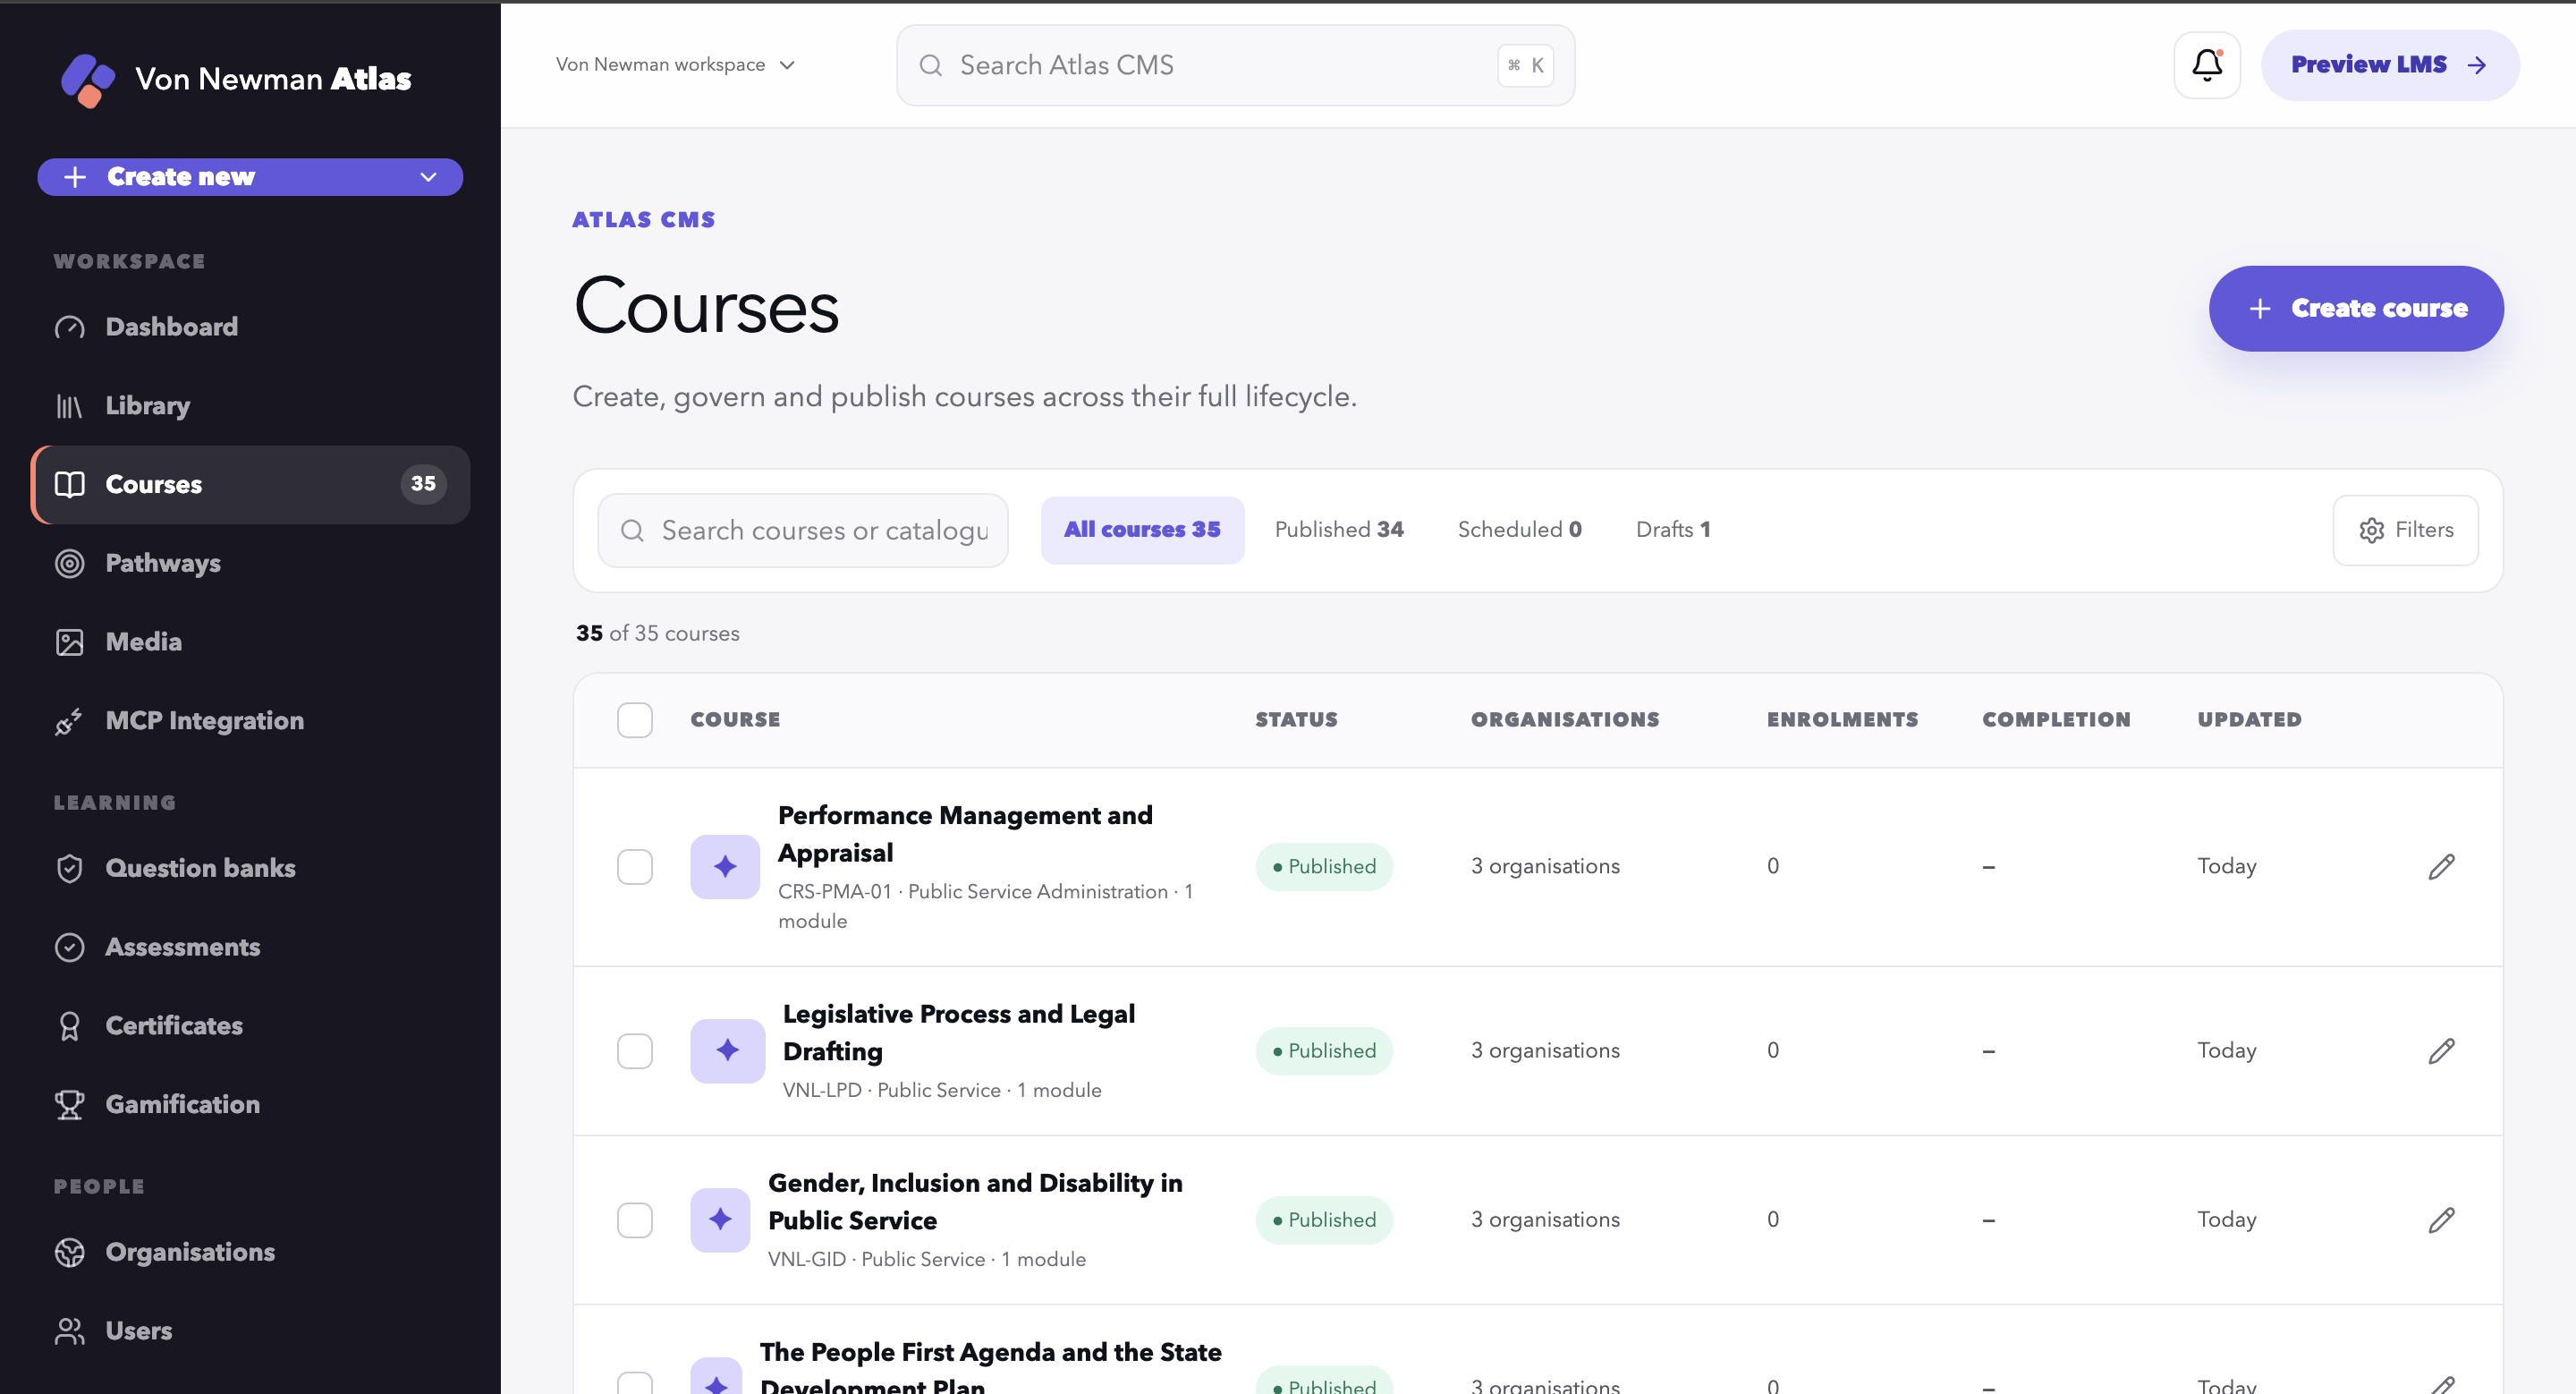Open Assessments in the sidebar
The image size is (2576, 1394).
coord(250,947)
